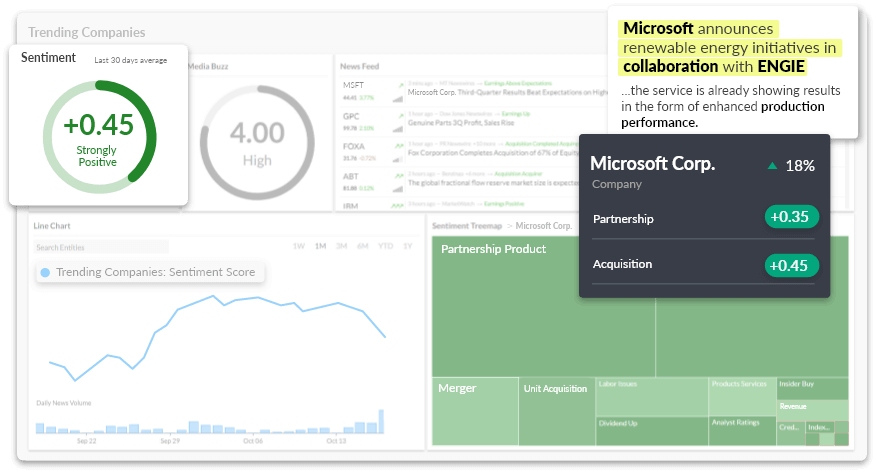
Task: Select the Merger treemap block
Action: point(475,411)
